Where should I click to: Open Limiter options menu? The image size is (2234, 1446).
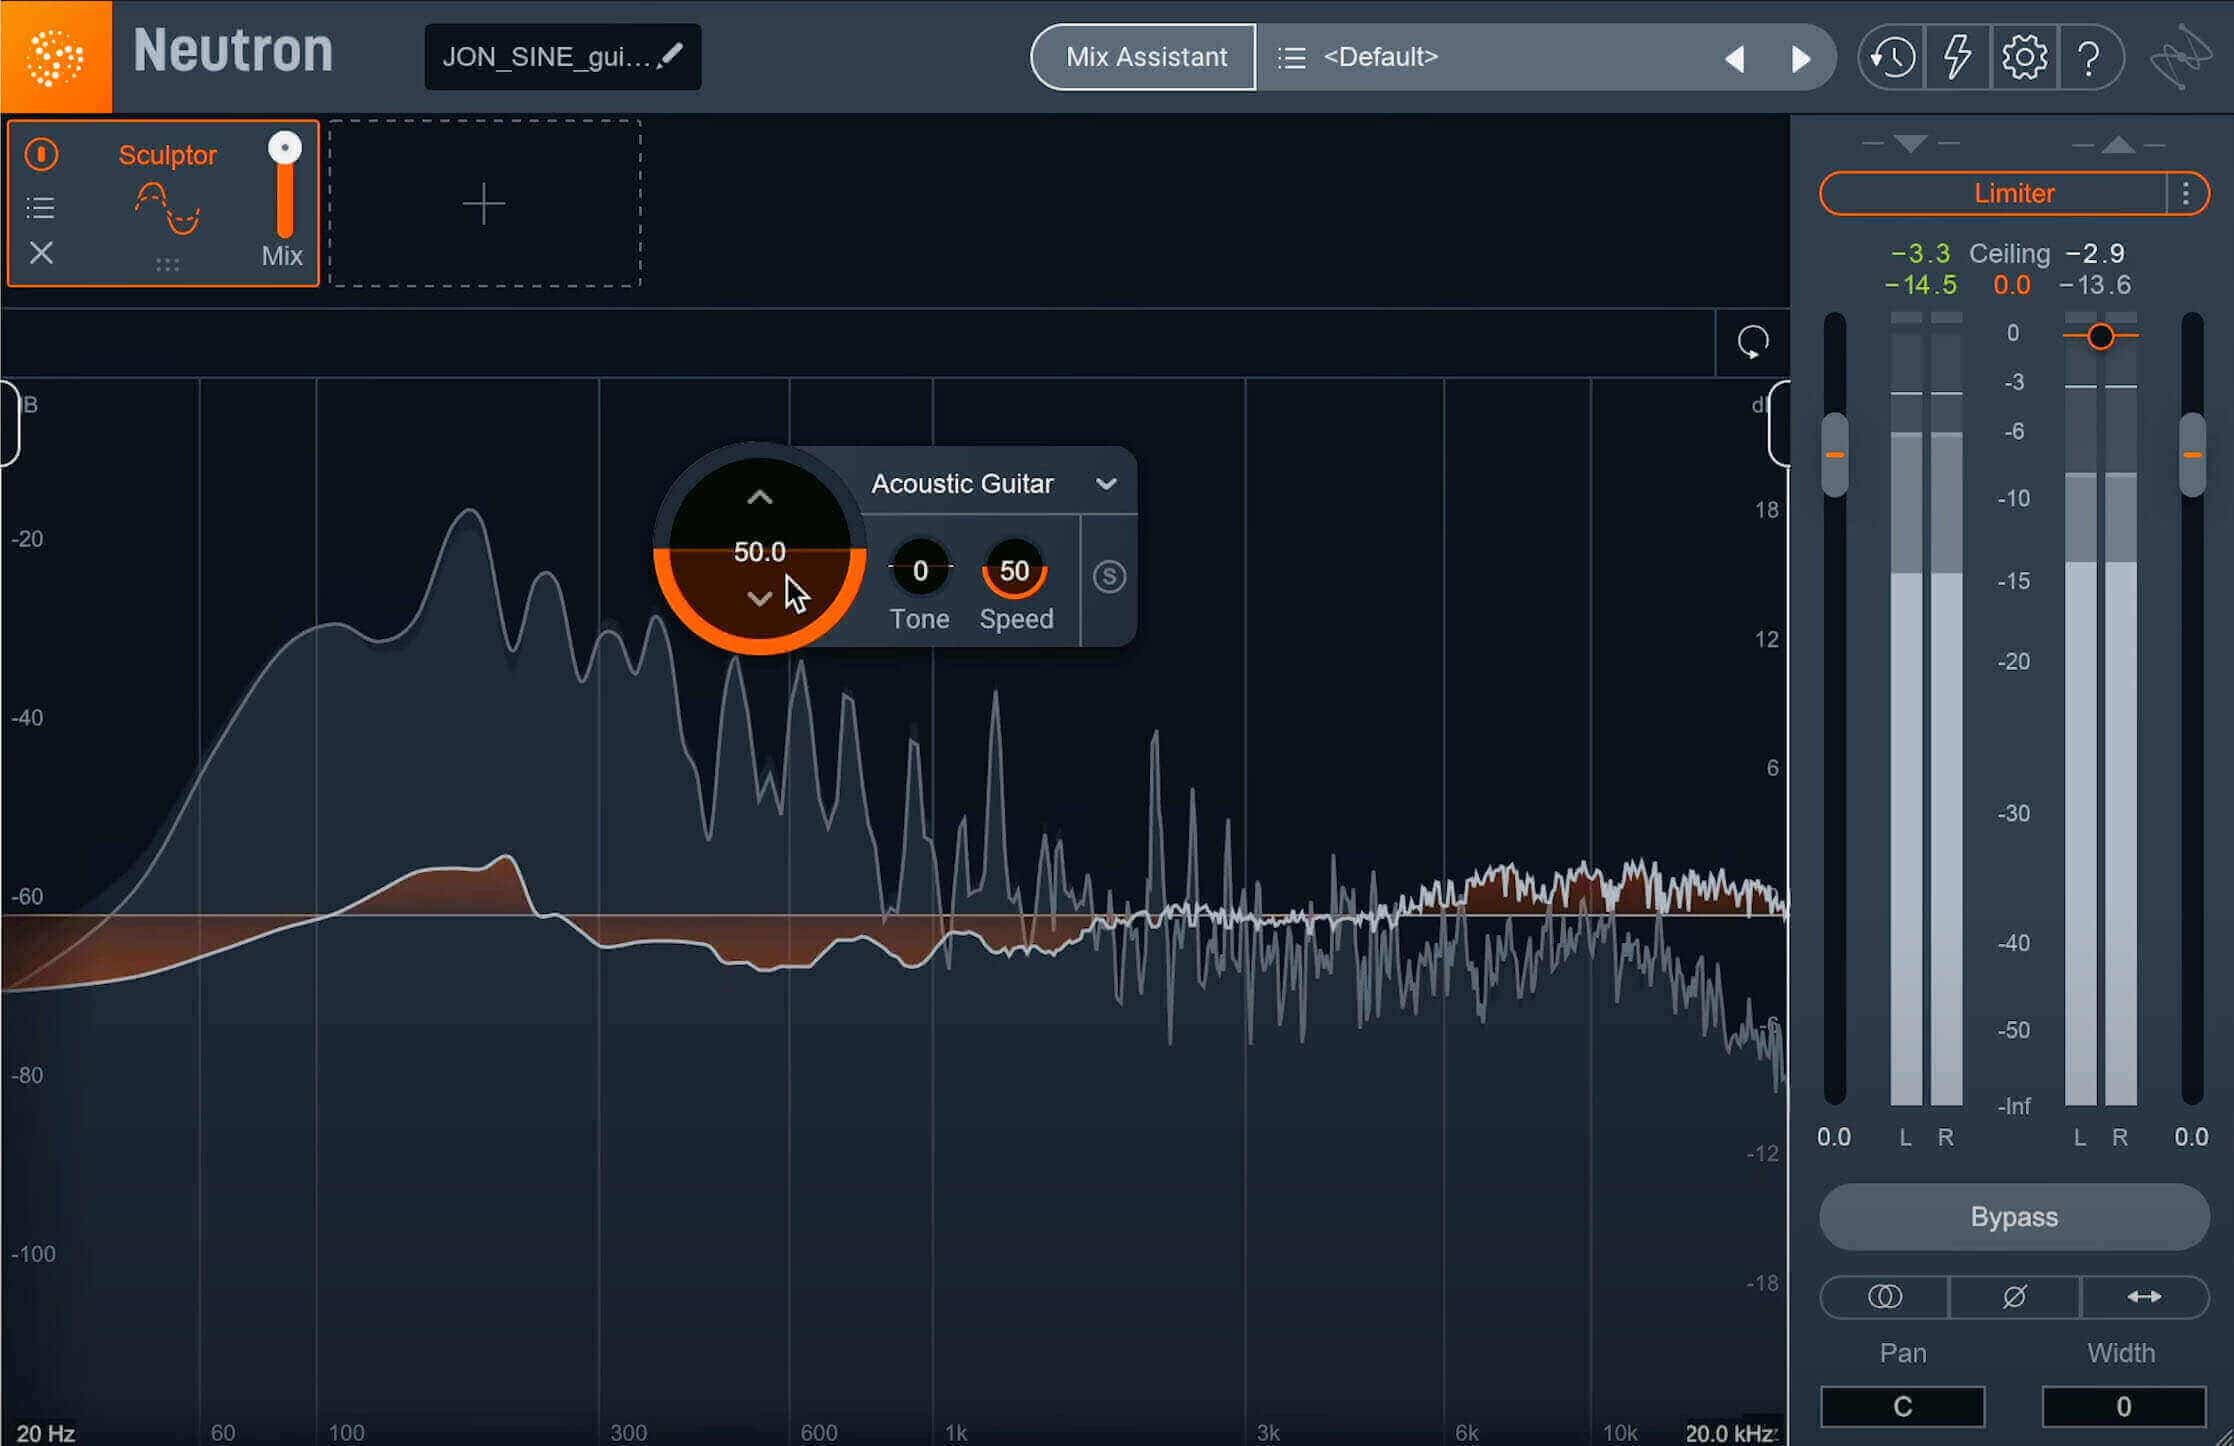[2187, 193]
